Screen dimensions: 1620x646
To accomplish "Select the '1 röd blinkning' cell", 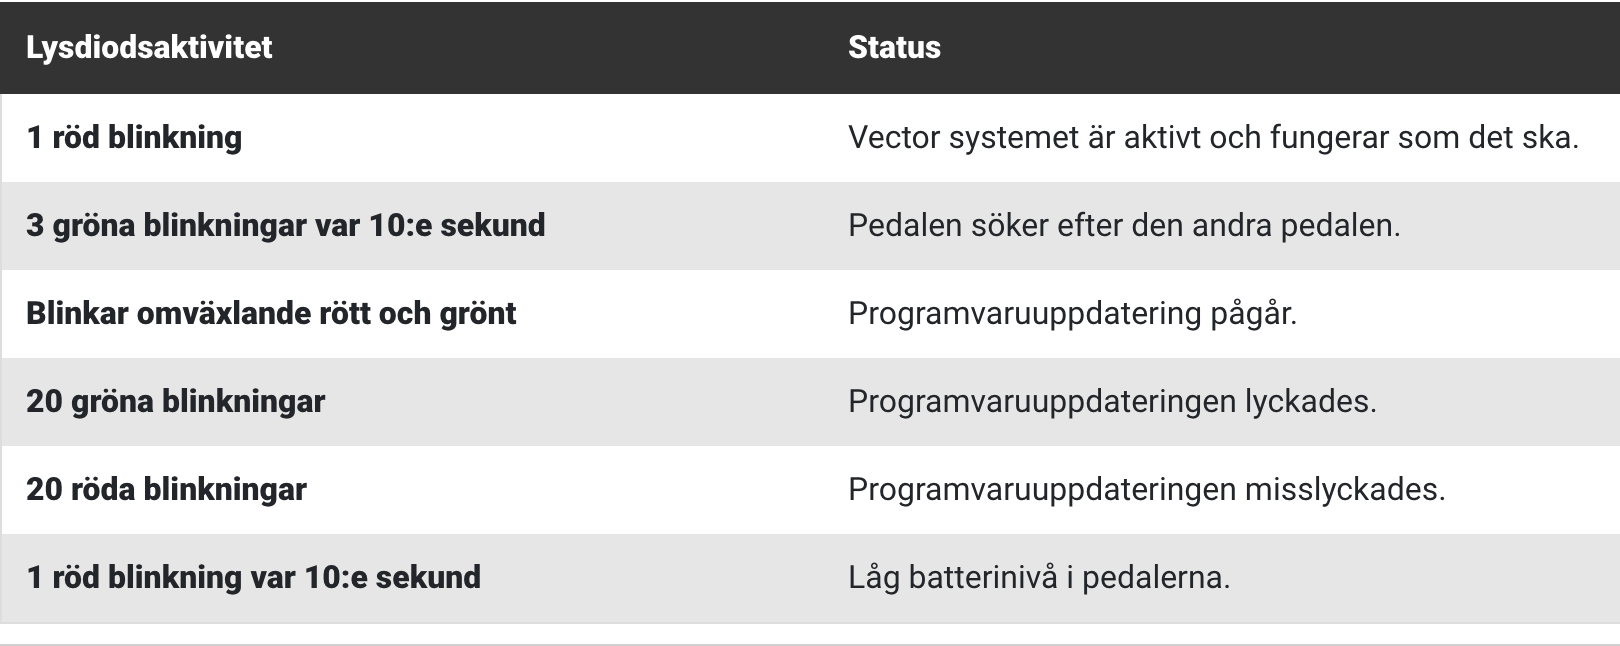I will [134, 137].
